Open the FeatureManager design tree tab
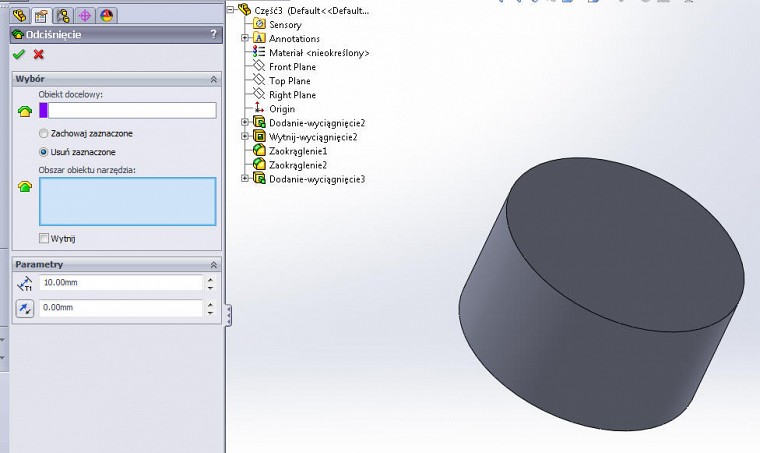This screenshot has width=760, height=453. coord(19,16)
